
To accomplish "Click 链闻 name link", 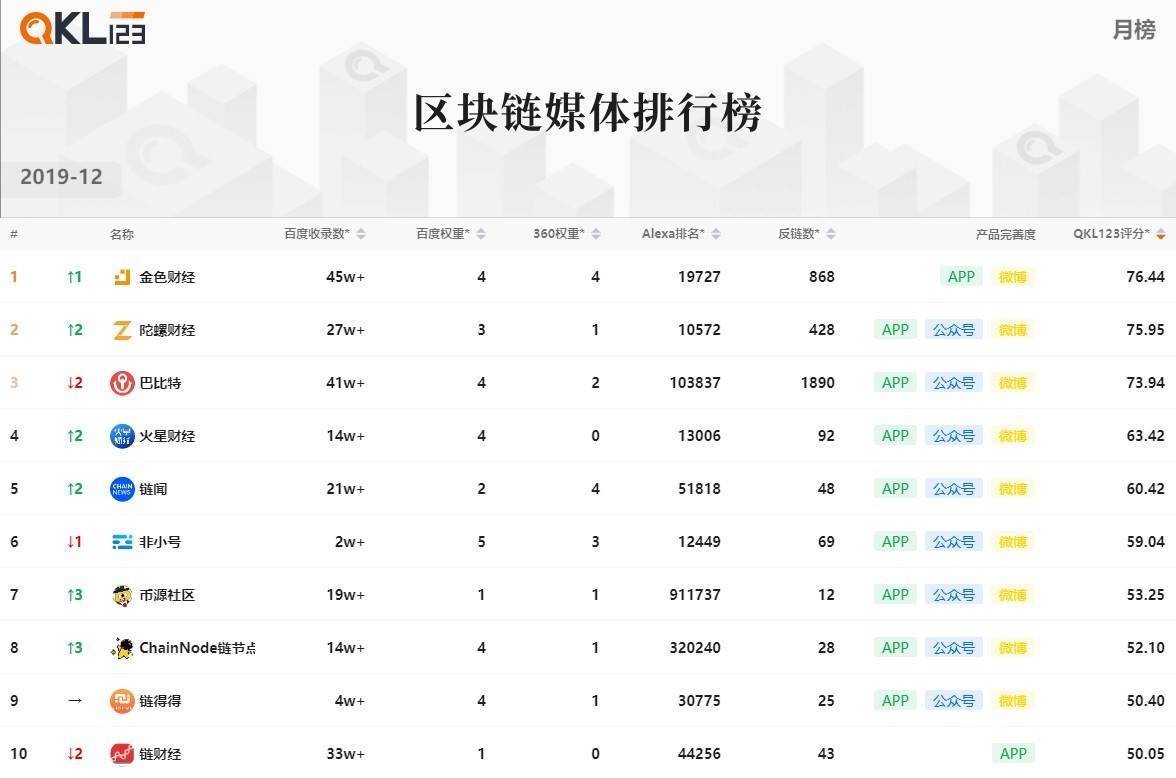I will pos(153,489).
